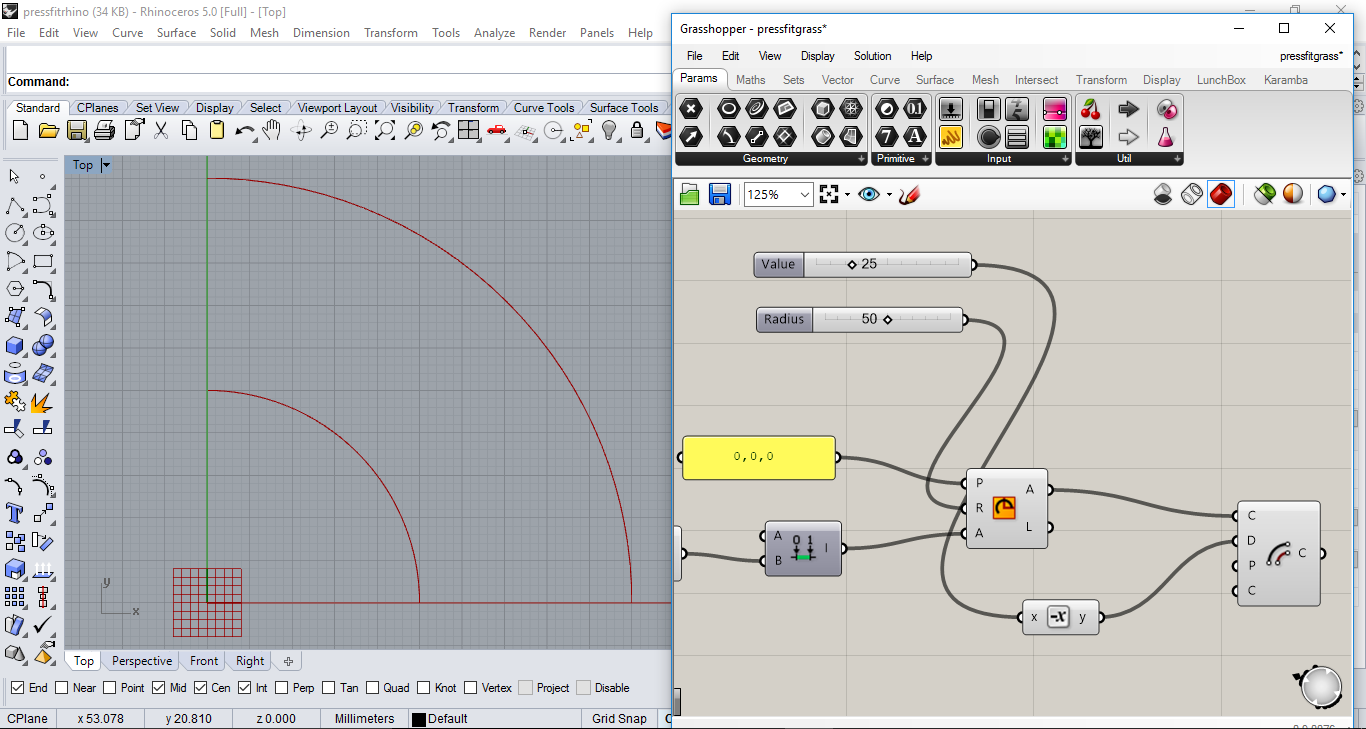The image size is (1366, 729).
Task: Select the Cut scissors icon in Rhino
Action: 161,130
